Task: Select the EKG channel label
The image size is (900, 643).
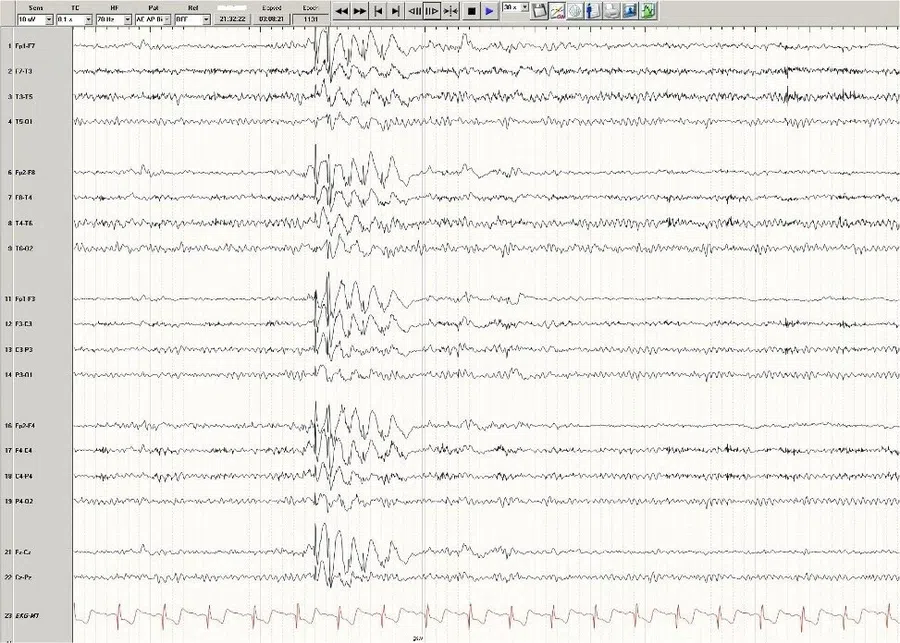Action: pos(27,615)
